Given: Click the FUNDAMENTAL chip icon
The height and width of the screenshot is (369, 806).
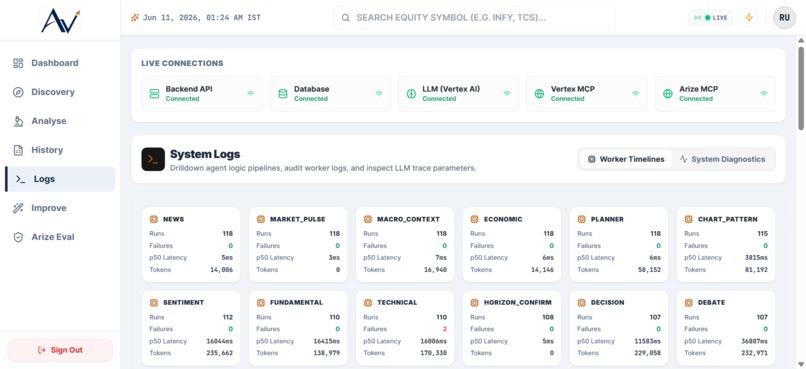Looking at the screenshot, I should (261, 303).
